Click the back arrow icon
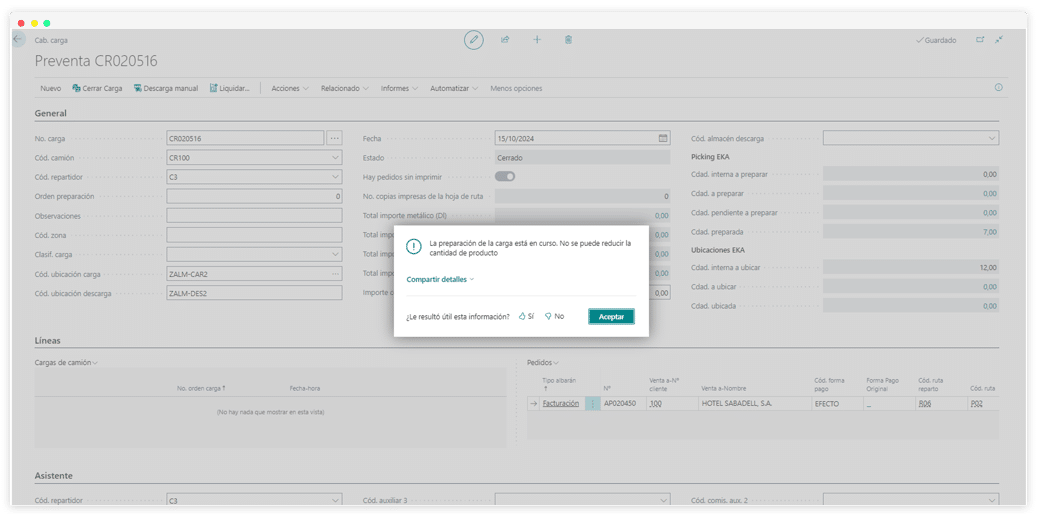Image resolution: width=1045 pixels, height=514 pixels. (x=19, y=40)
